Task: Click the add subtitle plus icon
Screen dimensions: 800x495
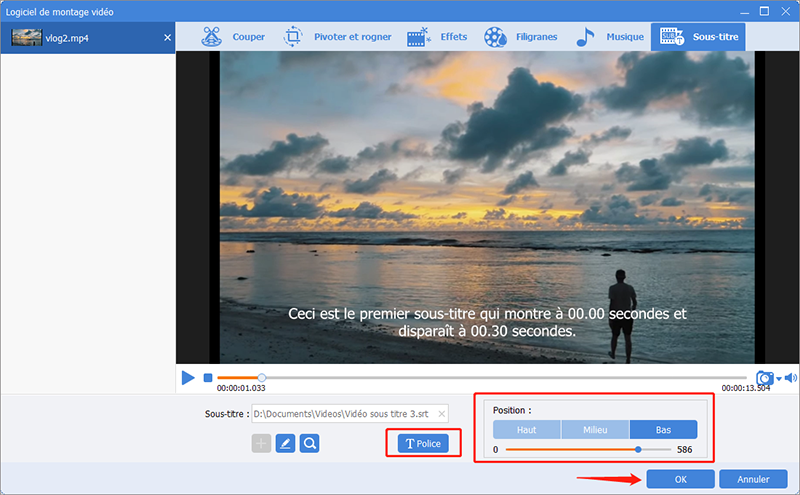Action: [x=260, y=443]
